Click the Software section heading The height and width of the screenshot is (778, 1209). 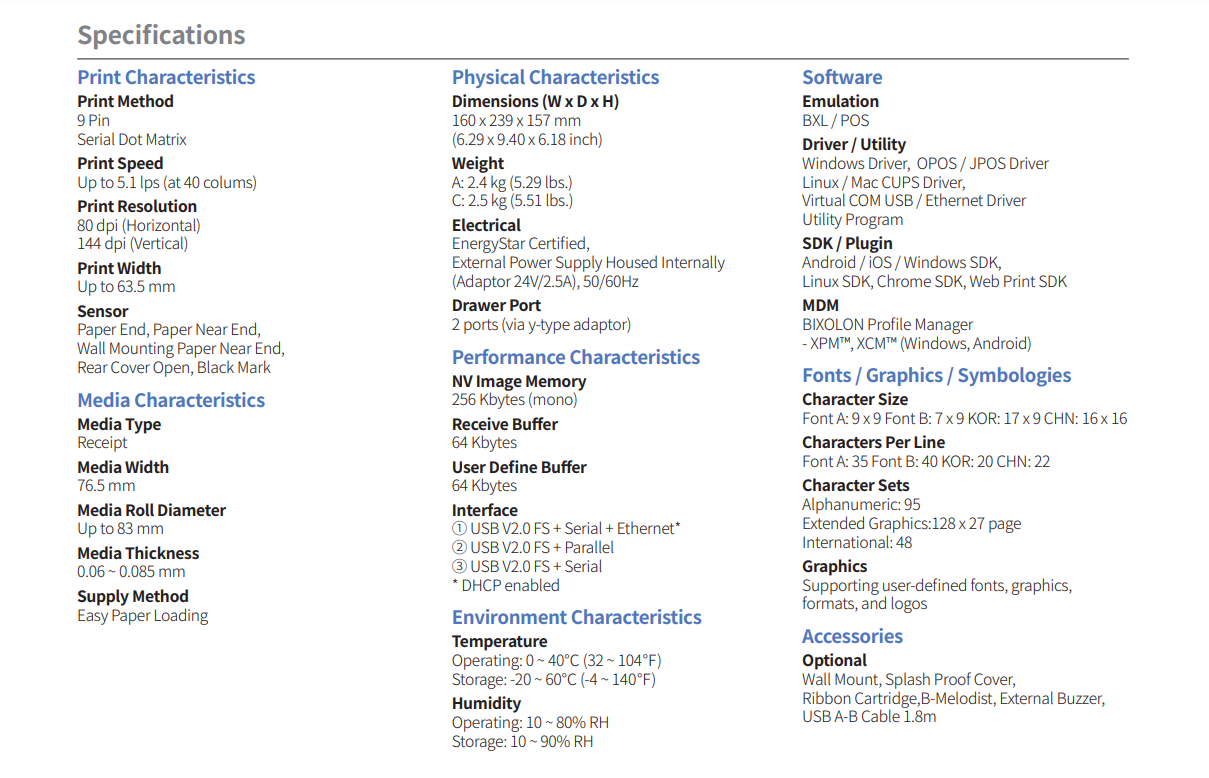[x=842, y=77]
